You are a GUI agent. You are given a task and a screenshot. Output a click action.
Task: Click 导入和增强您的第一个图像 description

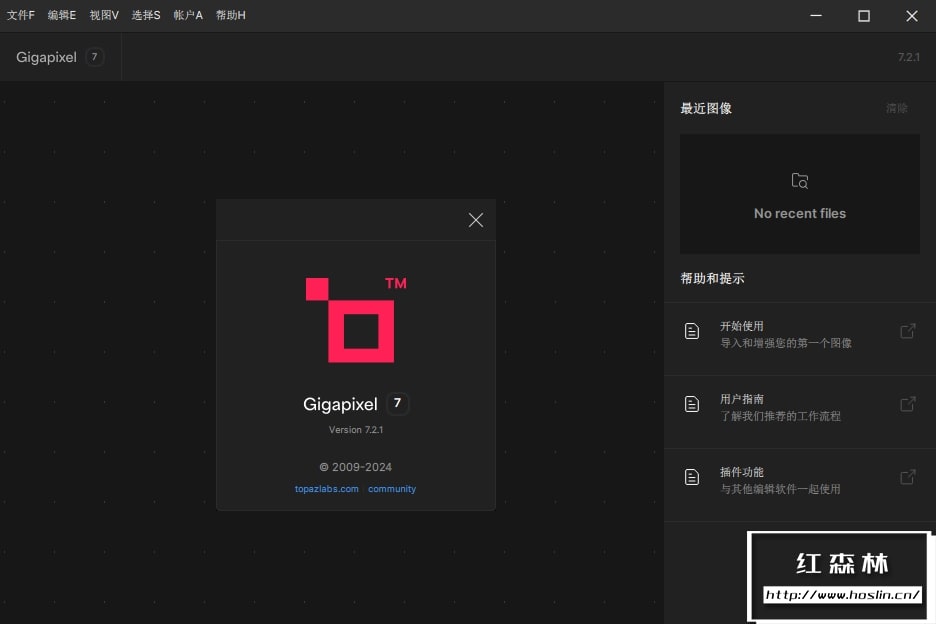pyautogui.click(x=786, y=343)
